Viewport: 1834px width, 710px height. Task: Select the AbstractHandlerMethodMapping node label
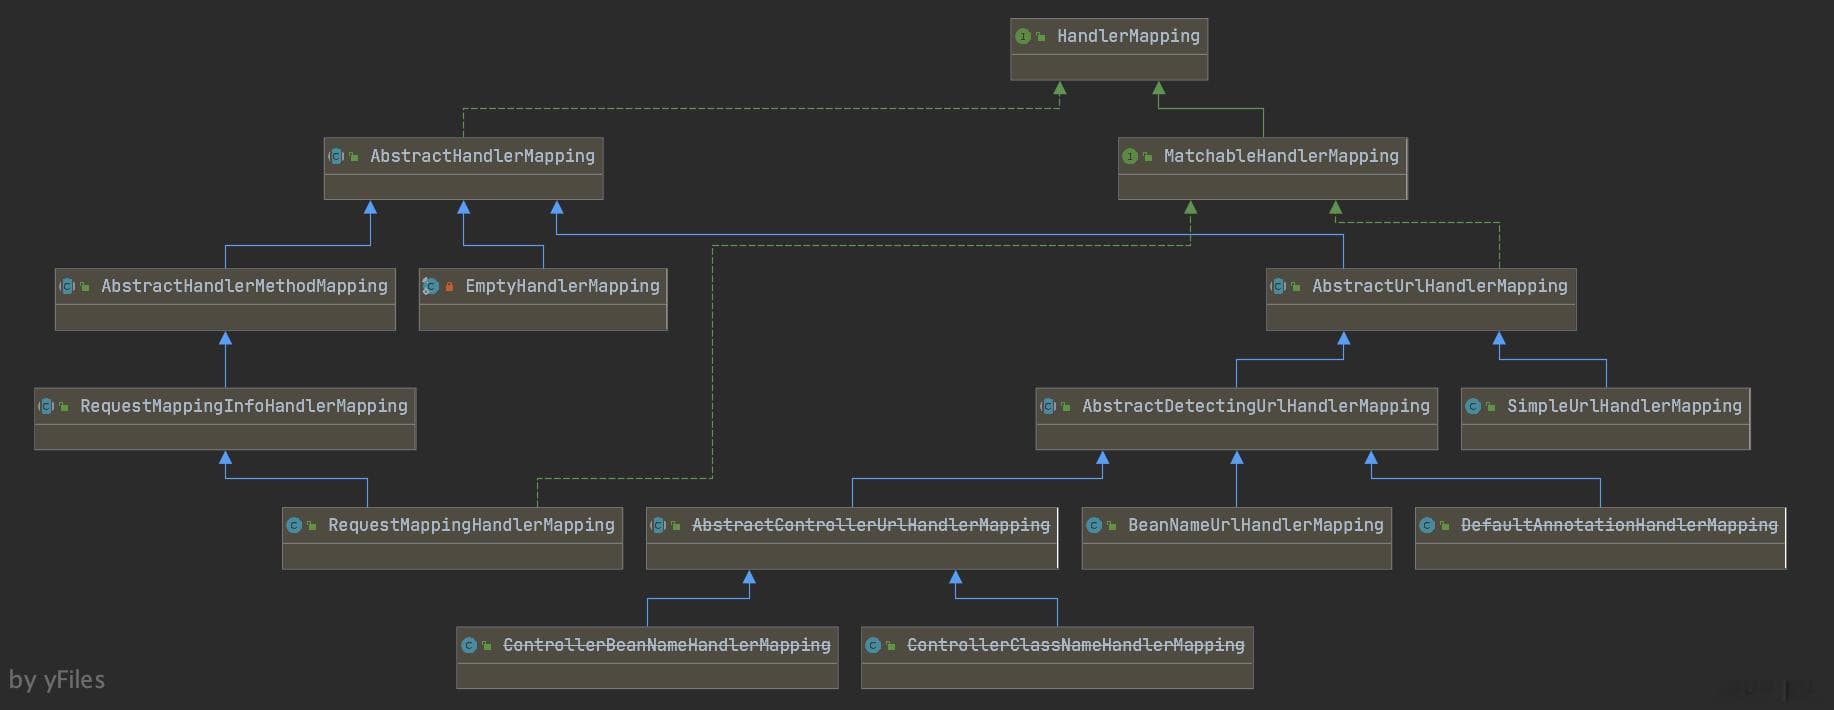(244, 286)
